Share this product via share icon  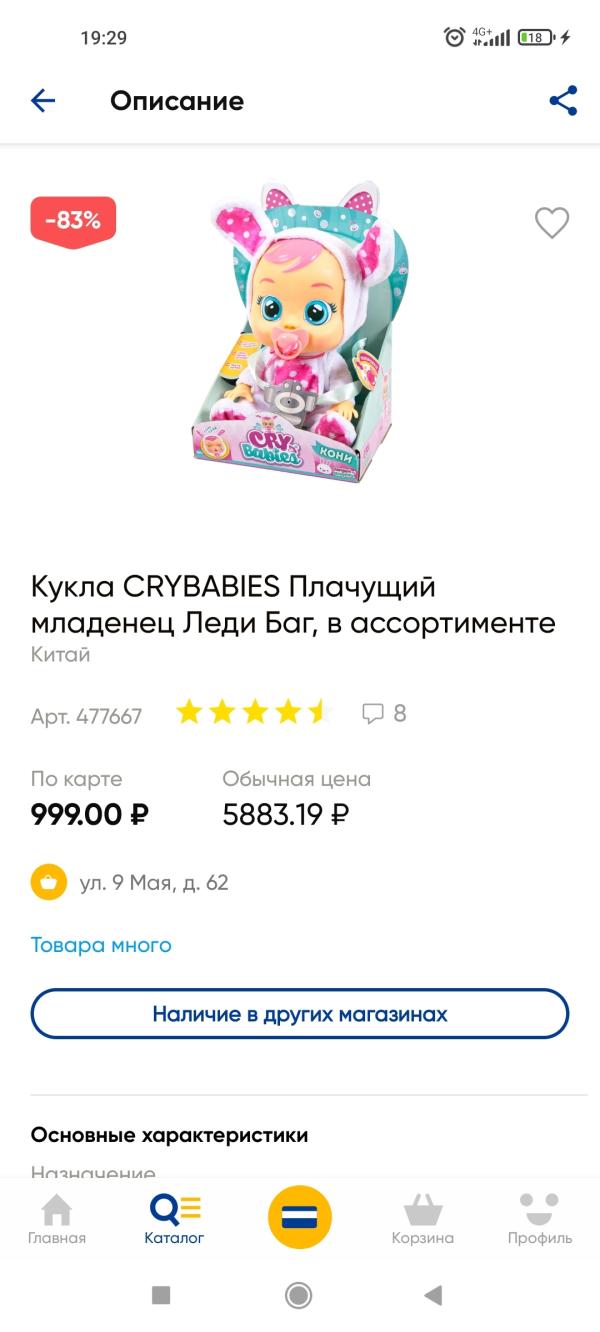point(564,101)
